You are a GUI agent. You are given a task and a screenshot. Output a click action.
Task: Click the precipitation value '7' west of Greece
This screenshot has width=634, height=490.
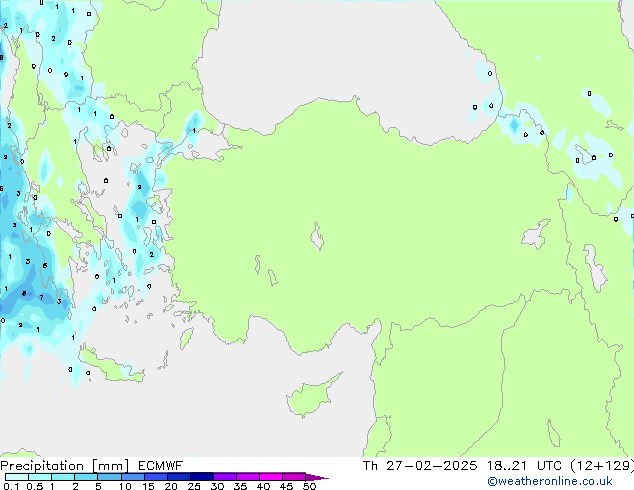point(41,297)
